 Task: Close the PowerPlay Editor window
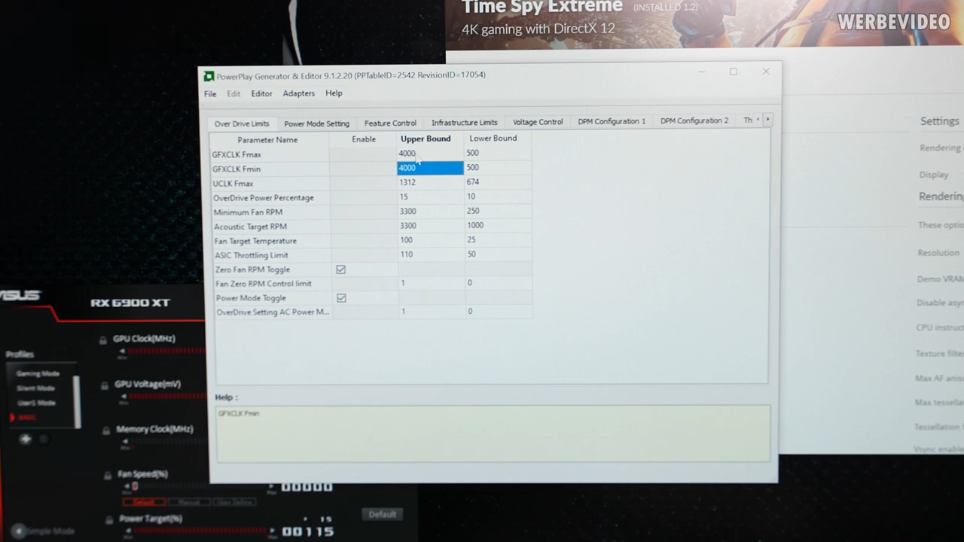[x=766, y=71]
